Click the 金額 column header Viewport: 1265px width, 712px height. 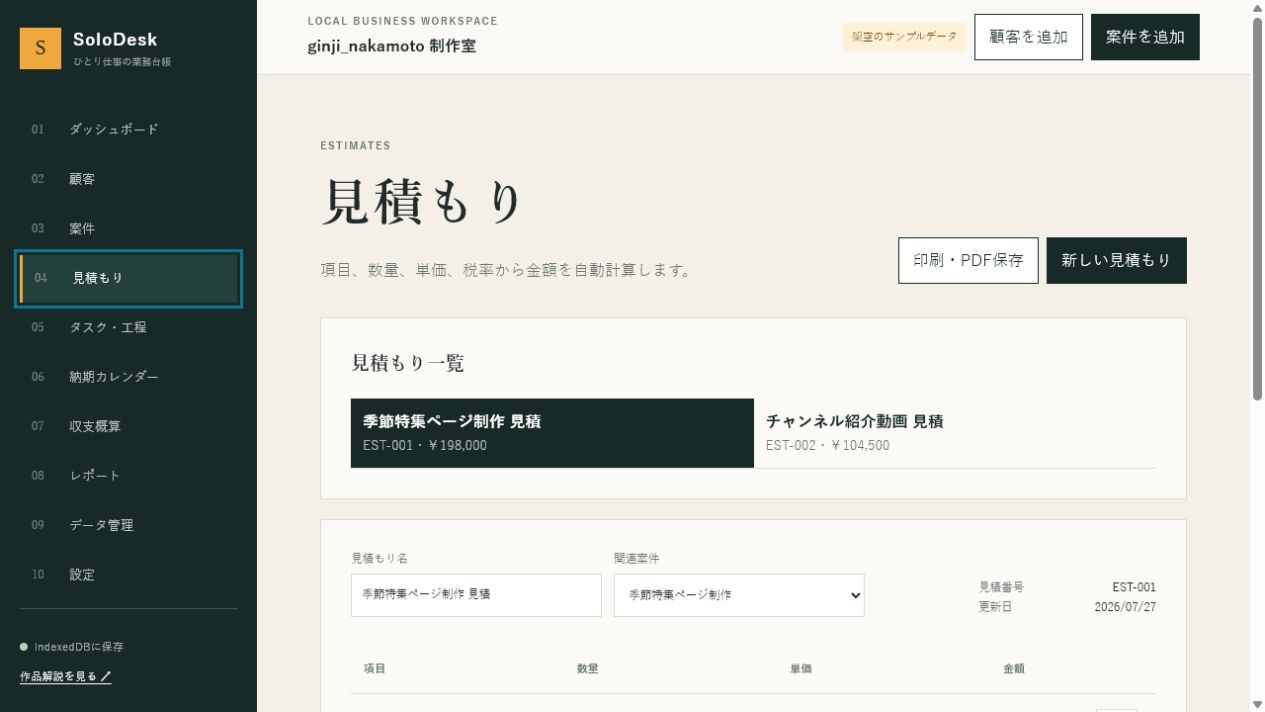pos(1014,668)
